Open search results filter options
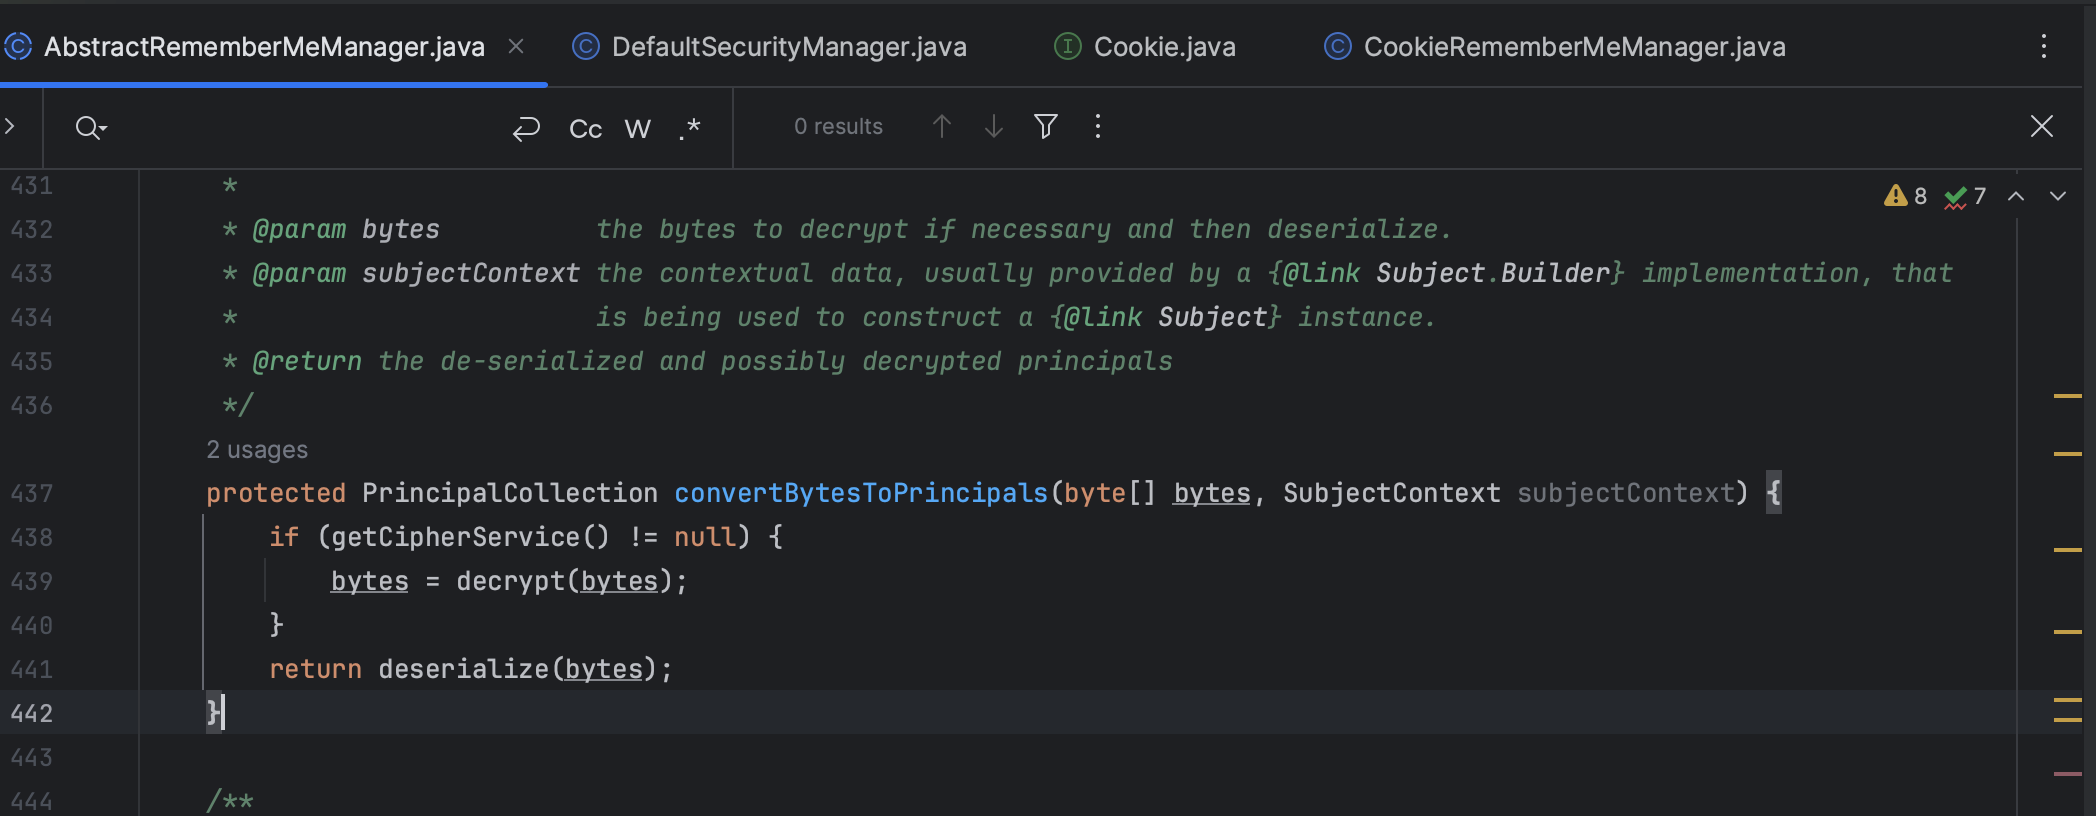This screenshot has width=2096, height=816. 1046,126
